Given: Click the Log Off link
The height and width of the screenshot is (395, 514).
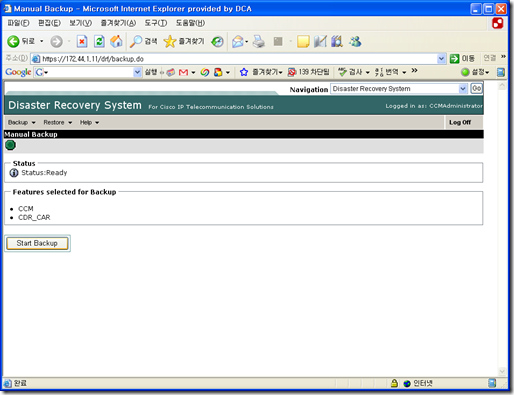Looking at the screenshot, I should (x=460, y=123).
